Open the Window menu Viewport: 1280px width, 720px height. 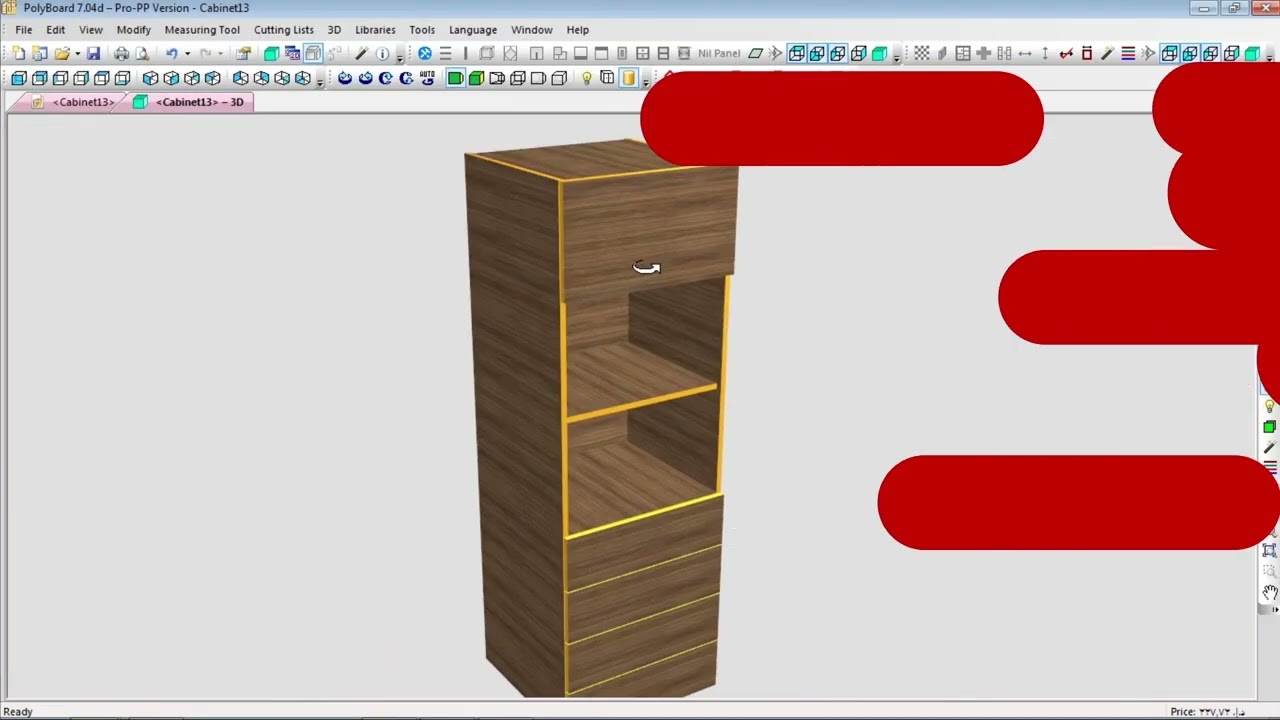click(x=532, y=30)
